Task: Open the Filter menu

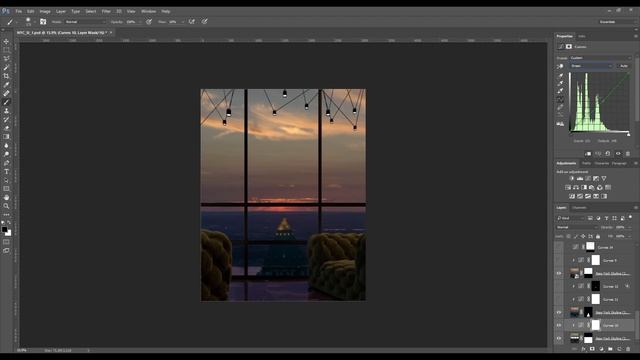Action: 106,11
